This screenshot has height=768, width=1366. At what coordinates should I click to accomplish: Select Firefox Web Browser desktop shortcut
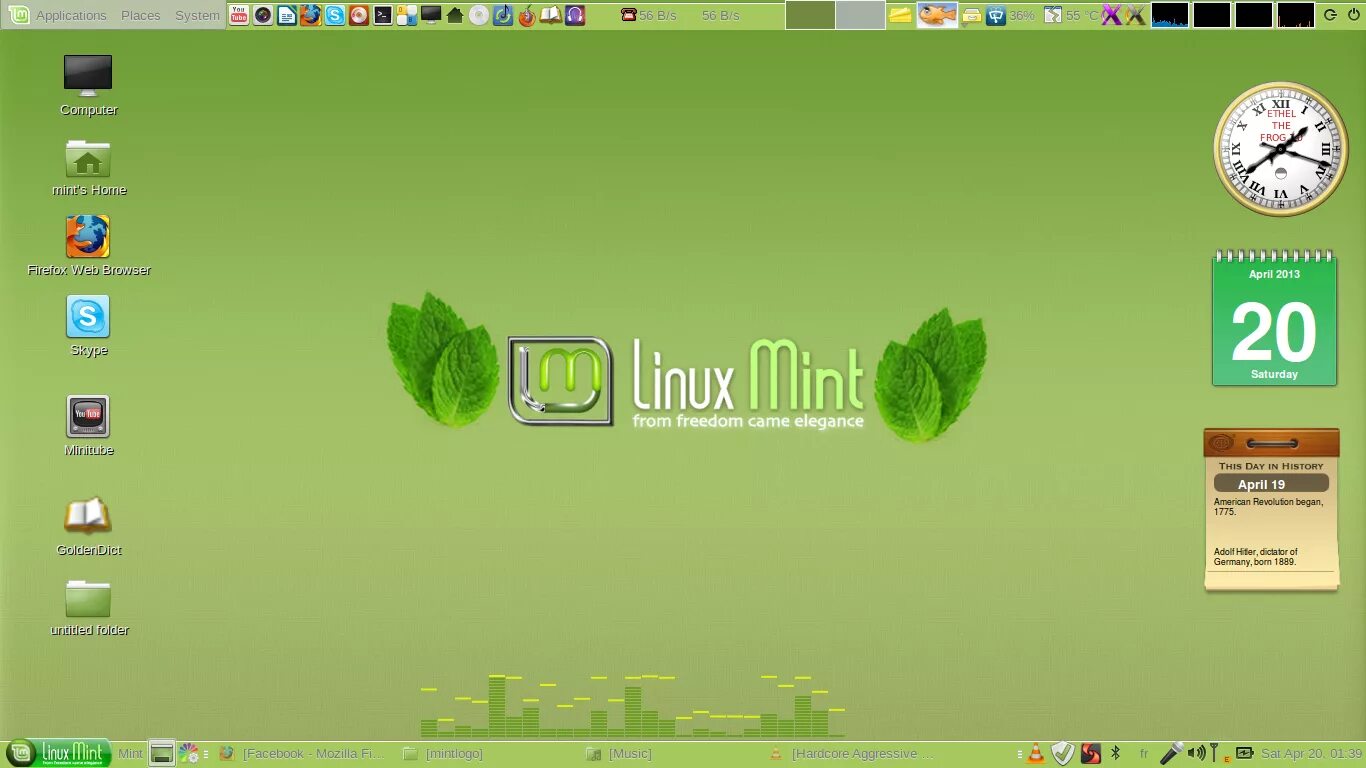click(x=88, y=247)
